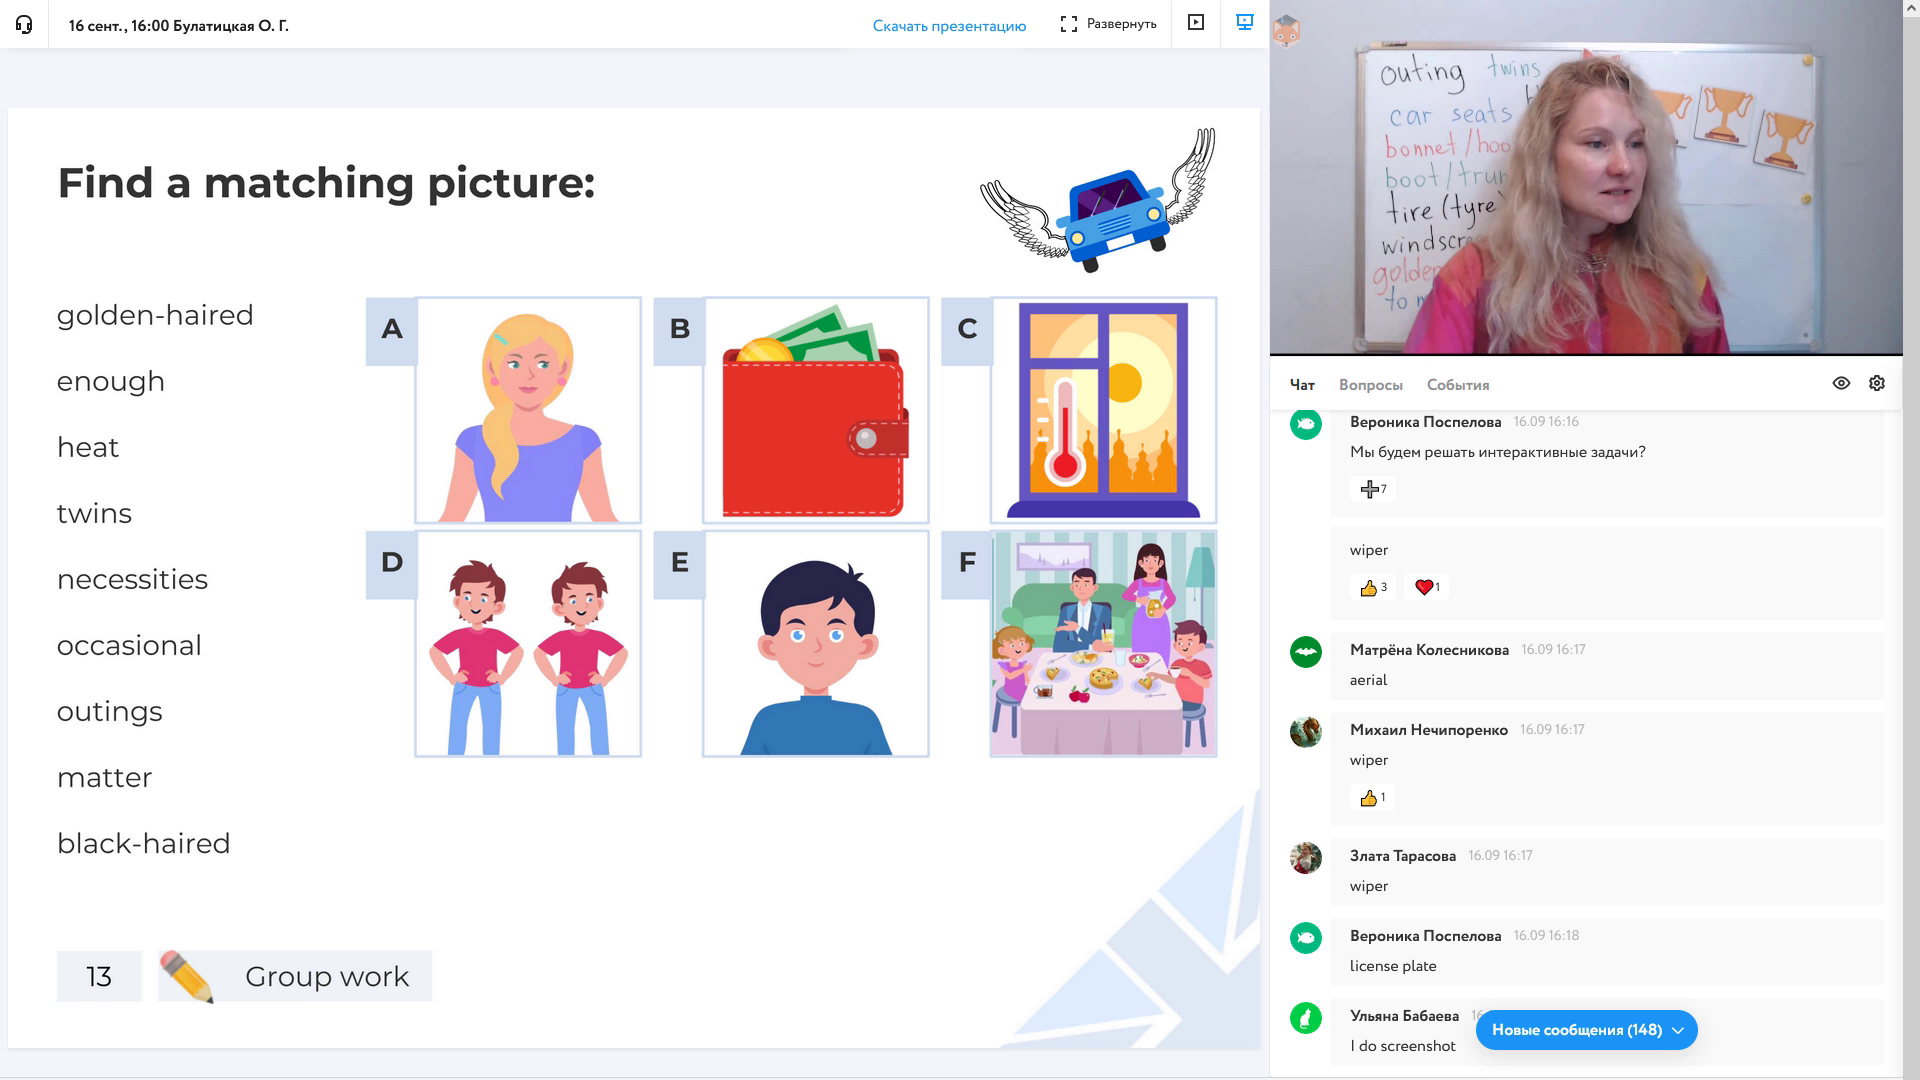Jump to new messages (148) button
This screenshot has width=1920, height=1080.
point(1576,1030)
